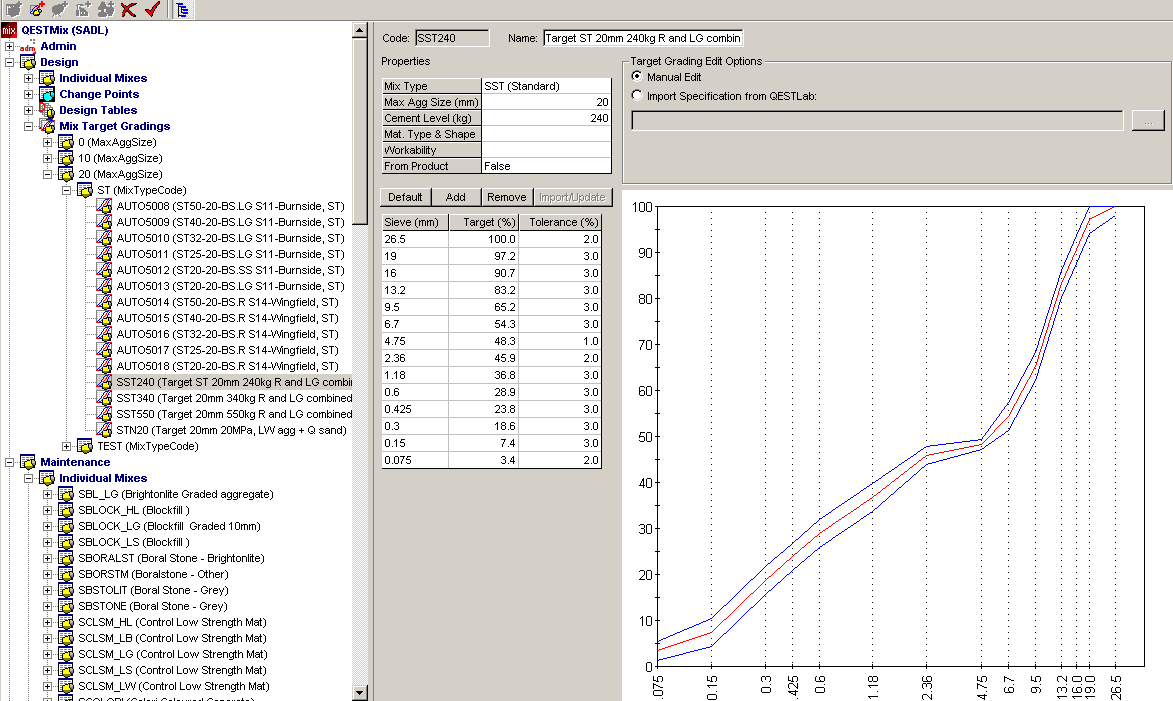
Task: Click the Change Points node icon
Action: click(x=47, y=94)
